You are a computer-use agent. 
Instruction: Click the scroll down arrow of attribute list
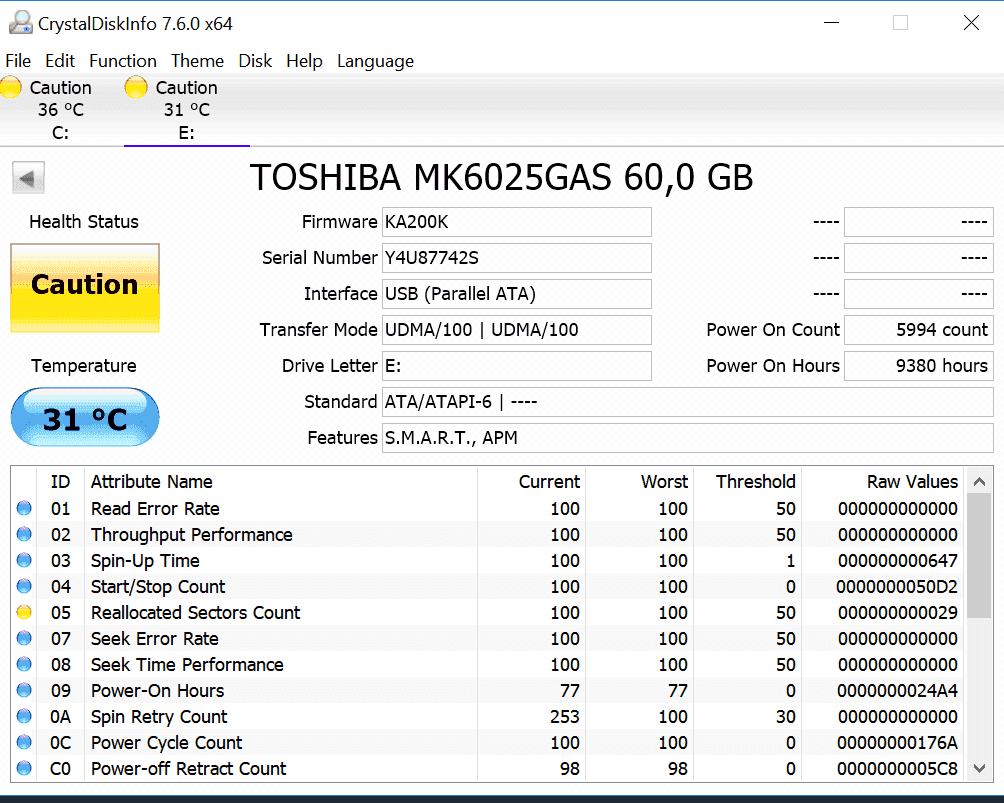point(979,768)
